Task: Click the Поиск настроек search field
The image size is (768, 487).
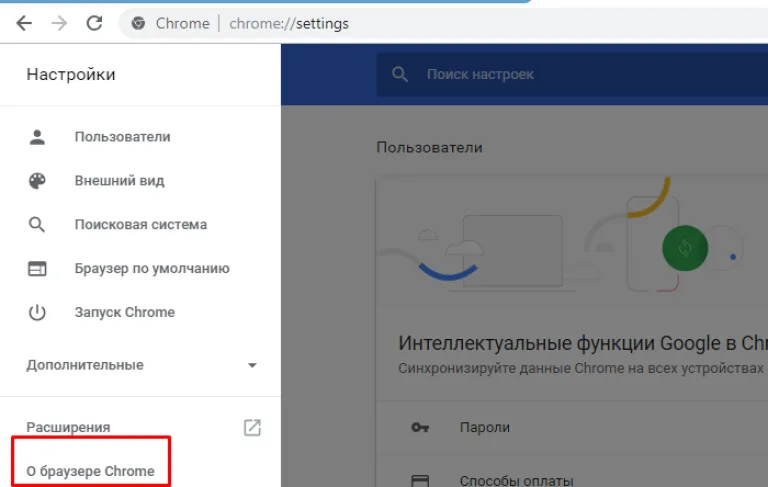Action: [572, 74]
